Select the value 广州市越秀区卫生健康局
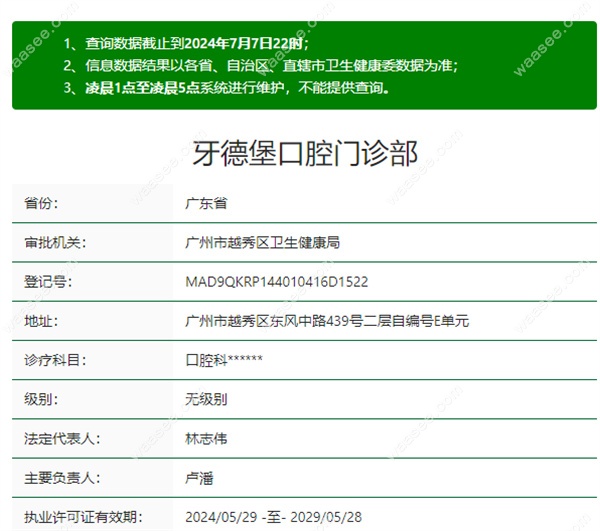Screen dimensions: 600x531 (262, 243)
